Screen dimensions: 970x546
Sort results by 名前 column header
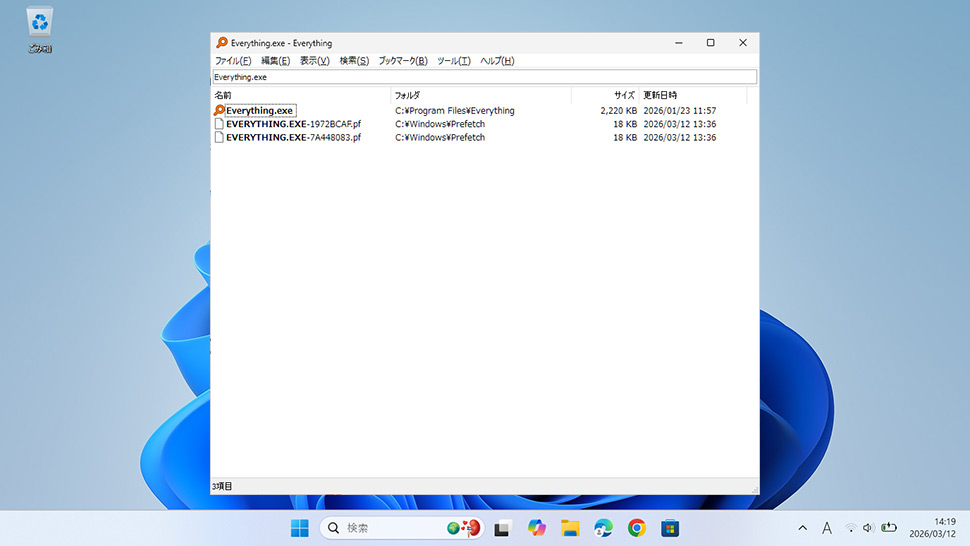(x=300, y=96)
